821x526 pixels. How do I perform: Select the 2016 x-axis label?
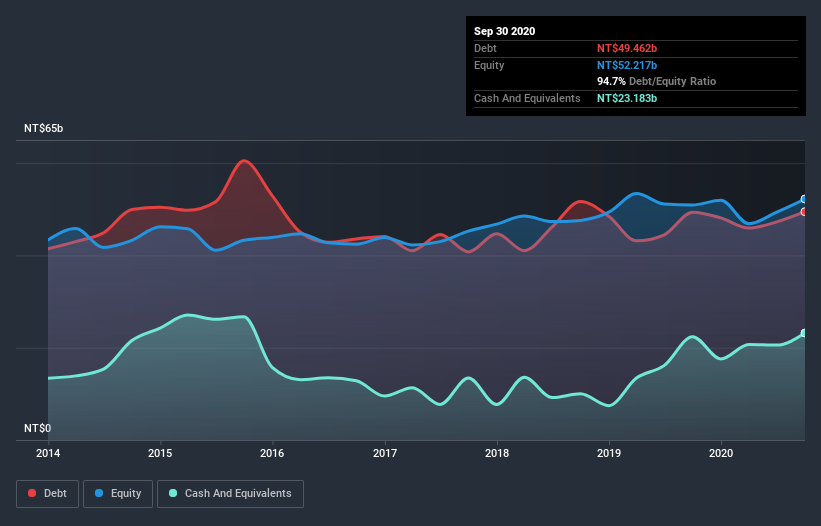click(272, 453)
